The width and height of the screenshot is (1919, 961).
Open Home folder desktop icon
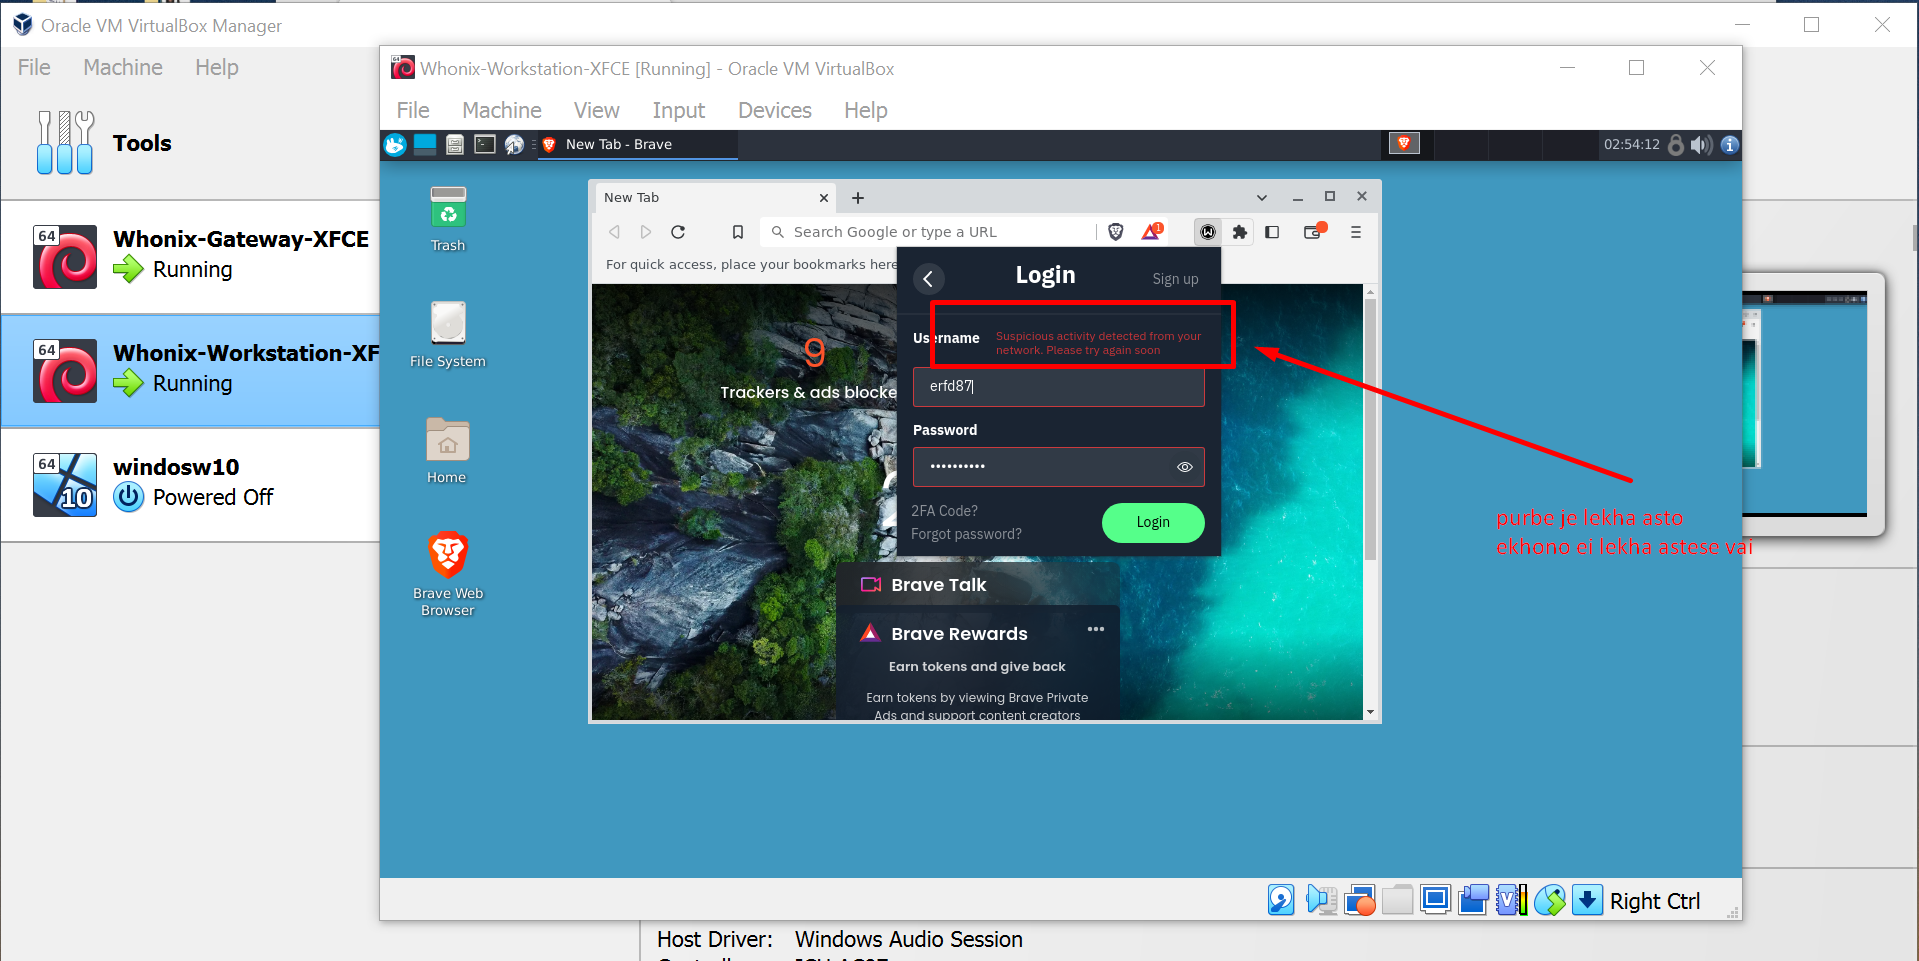tap(447, 451)
